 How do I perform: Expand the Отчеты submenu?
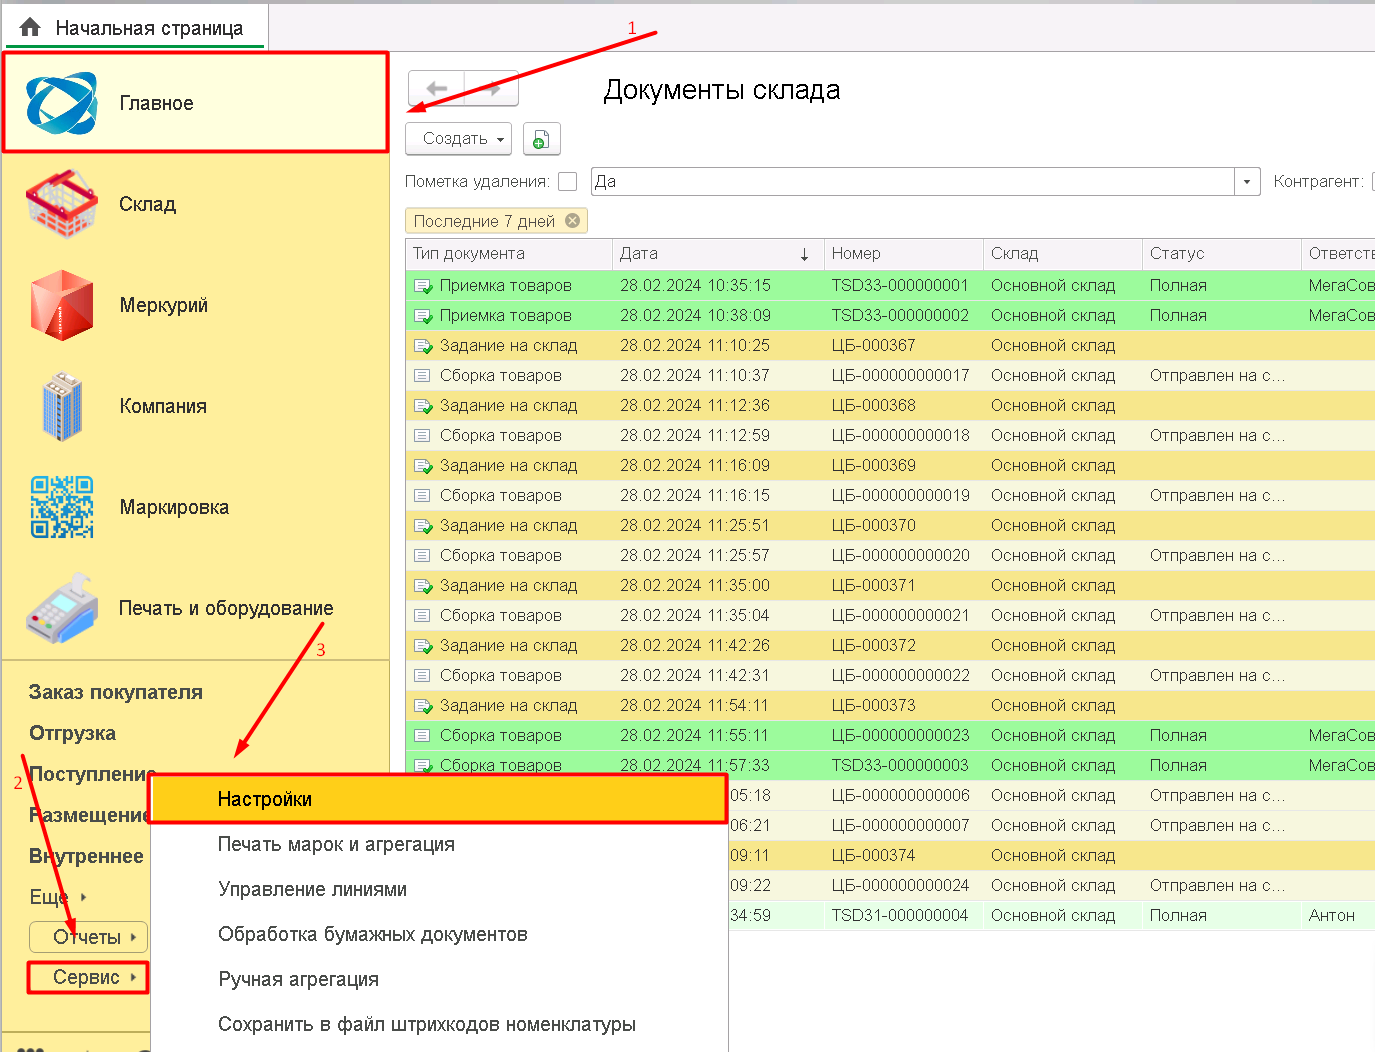88,937
